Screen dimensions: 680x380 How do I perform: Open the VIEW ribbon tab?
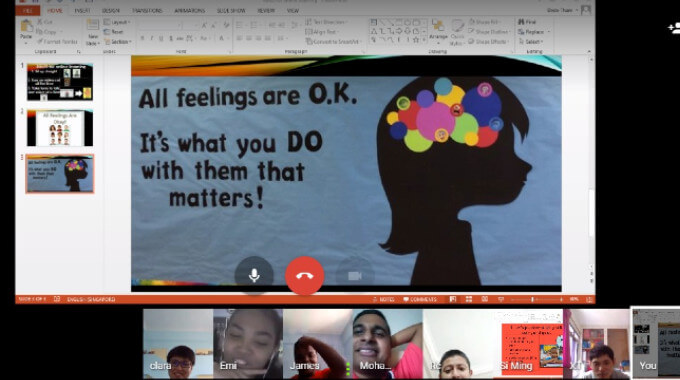293,10
